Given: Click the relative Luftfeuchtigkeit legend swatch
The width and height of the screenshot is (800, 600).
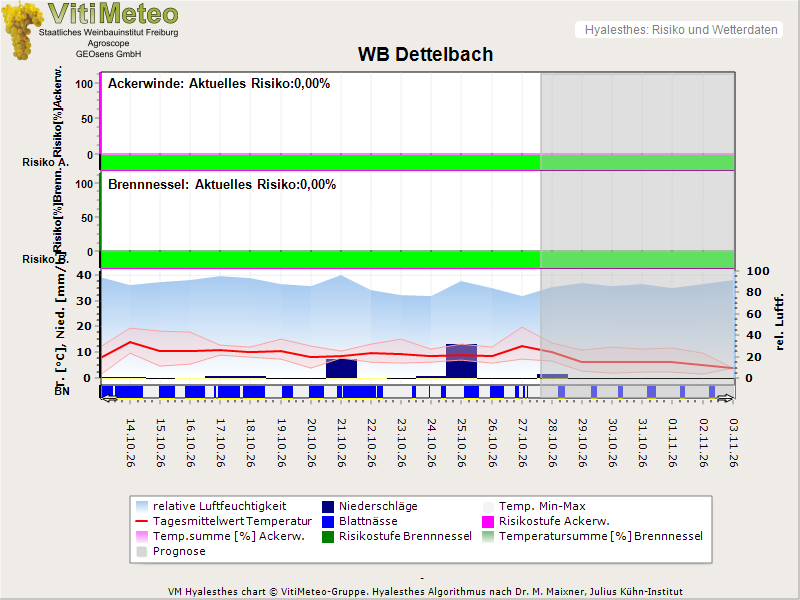Looking at the screenshot, I should coord(142,507).
